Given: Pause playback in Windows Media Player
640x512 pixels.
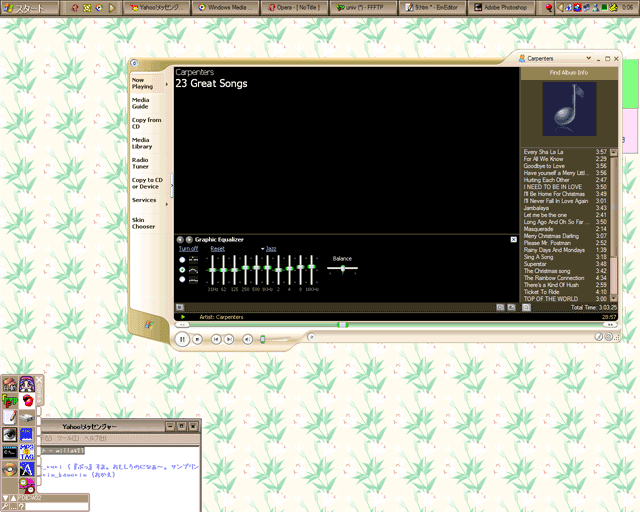Looking at the screenshot, I should point(182,339).
